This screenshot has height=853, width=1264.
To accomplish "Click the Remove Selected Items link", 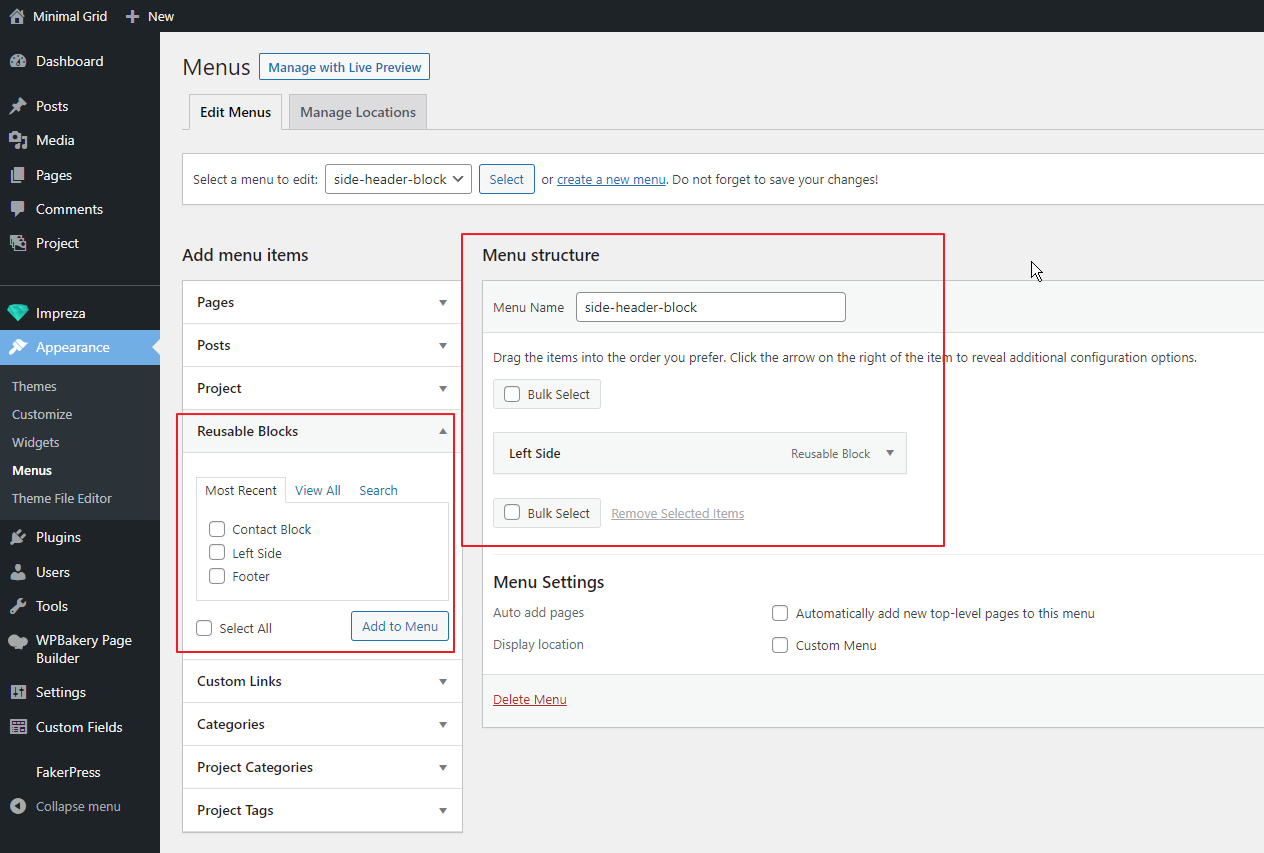I will [x=678, y=513].
